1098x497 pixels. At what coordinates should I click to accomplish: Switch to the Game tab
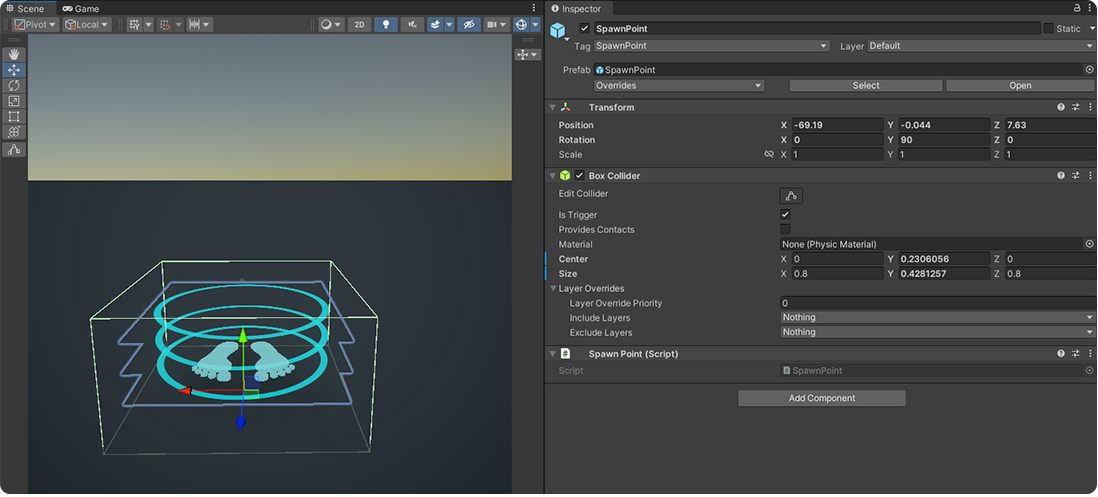pos(81,8)
